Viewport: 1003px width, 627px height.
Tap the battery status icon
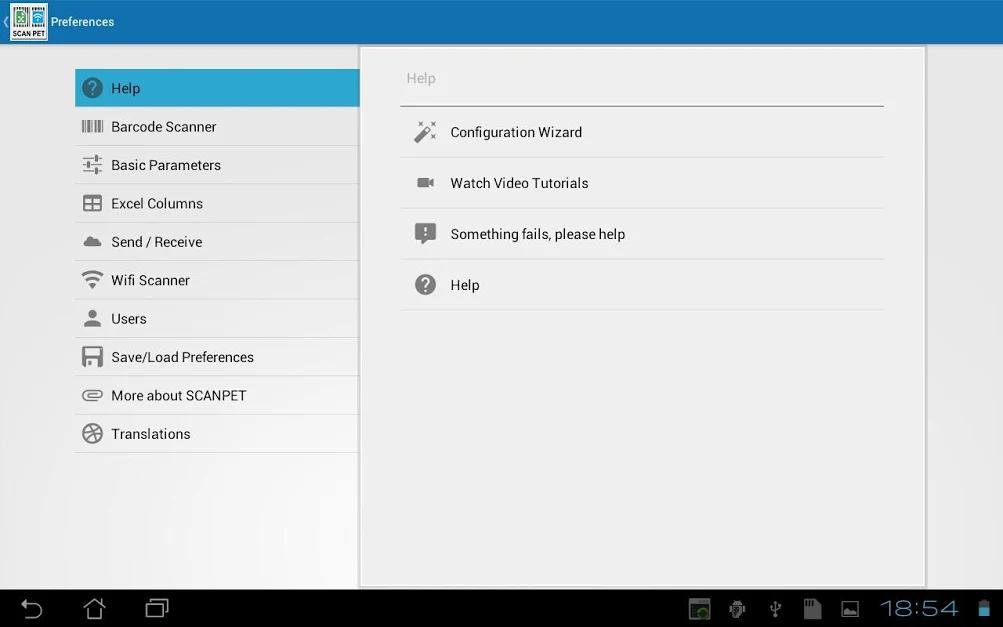(984, 608)
